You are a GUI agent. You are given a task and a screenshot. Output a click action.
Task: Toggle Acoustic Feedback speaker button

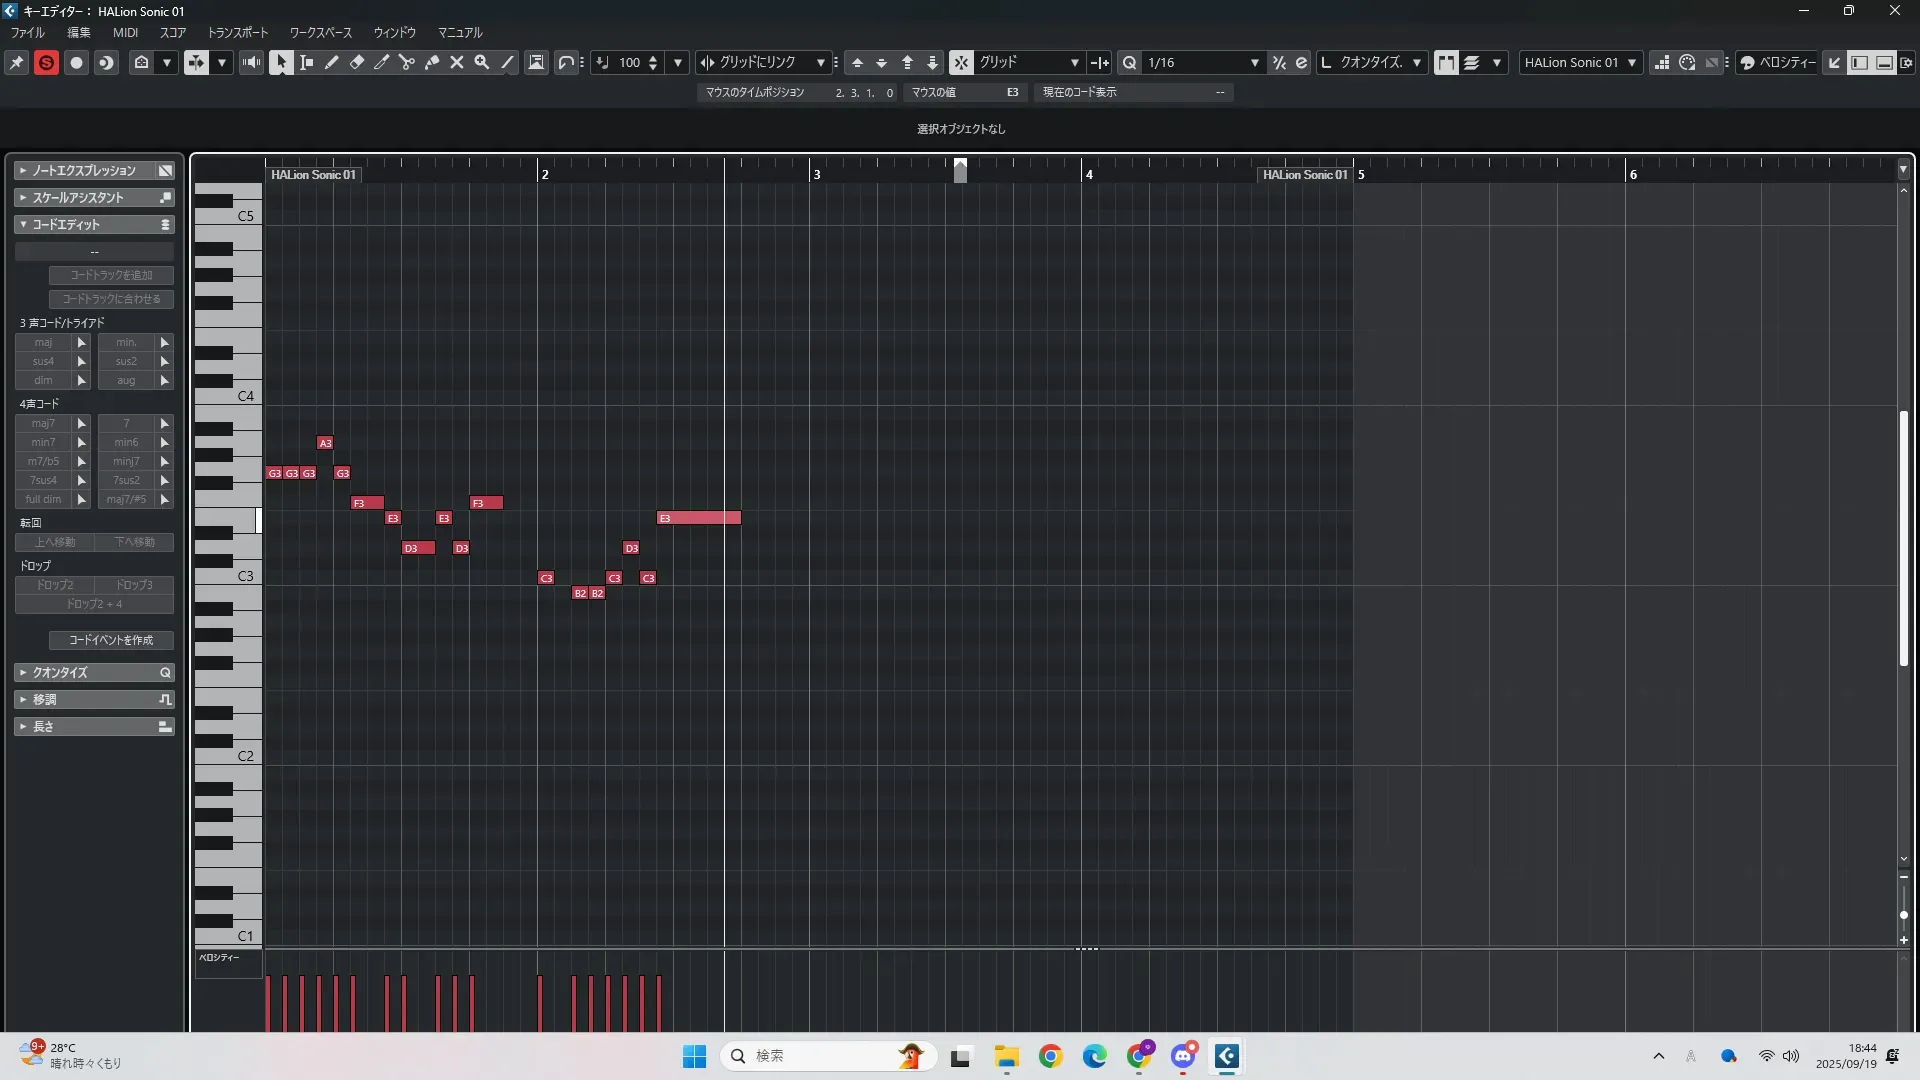point(251,62)
